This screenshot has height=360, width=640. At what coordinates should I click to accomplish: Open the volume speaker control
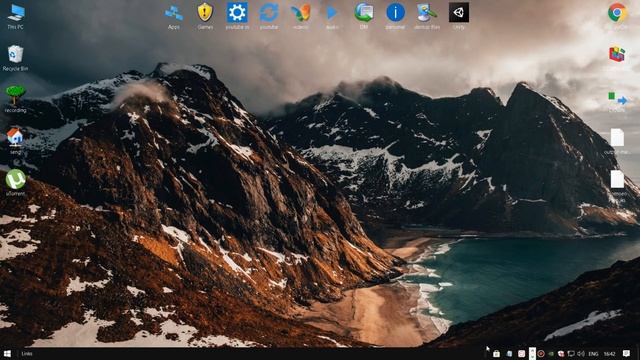pyautogui.click(x=581, y=354)
